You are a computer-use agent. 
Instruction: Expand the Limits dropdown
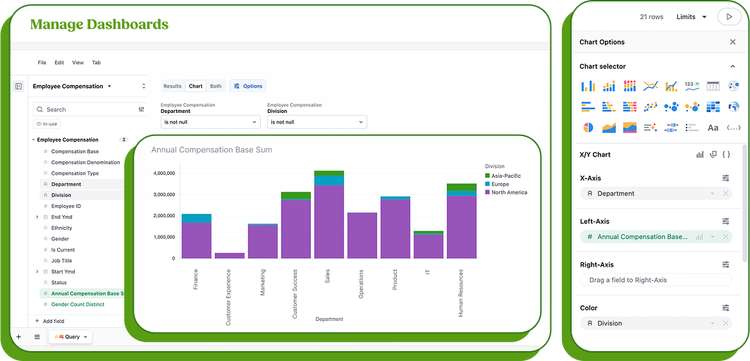(691, 17)
